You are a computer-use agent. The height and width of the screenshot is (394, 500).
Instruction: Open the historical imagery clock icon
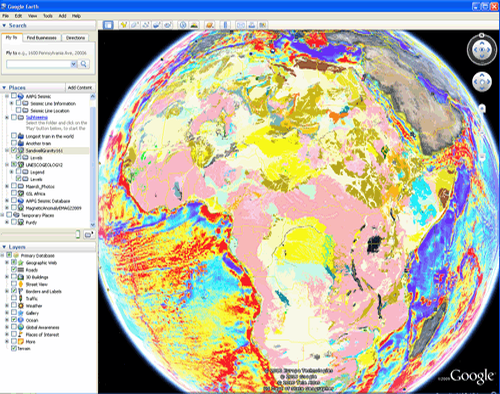[x=183, y=25]
